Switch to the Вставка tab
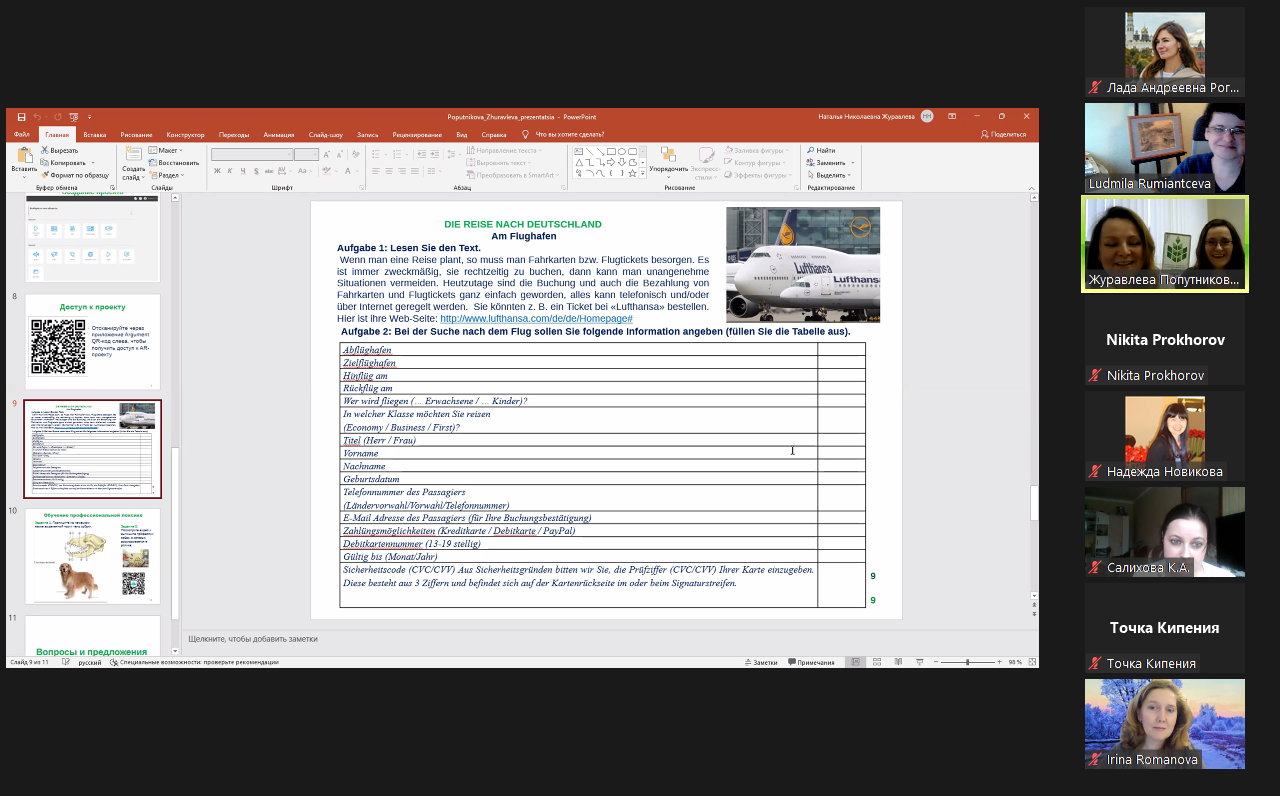 [95, 134]
